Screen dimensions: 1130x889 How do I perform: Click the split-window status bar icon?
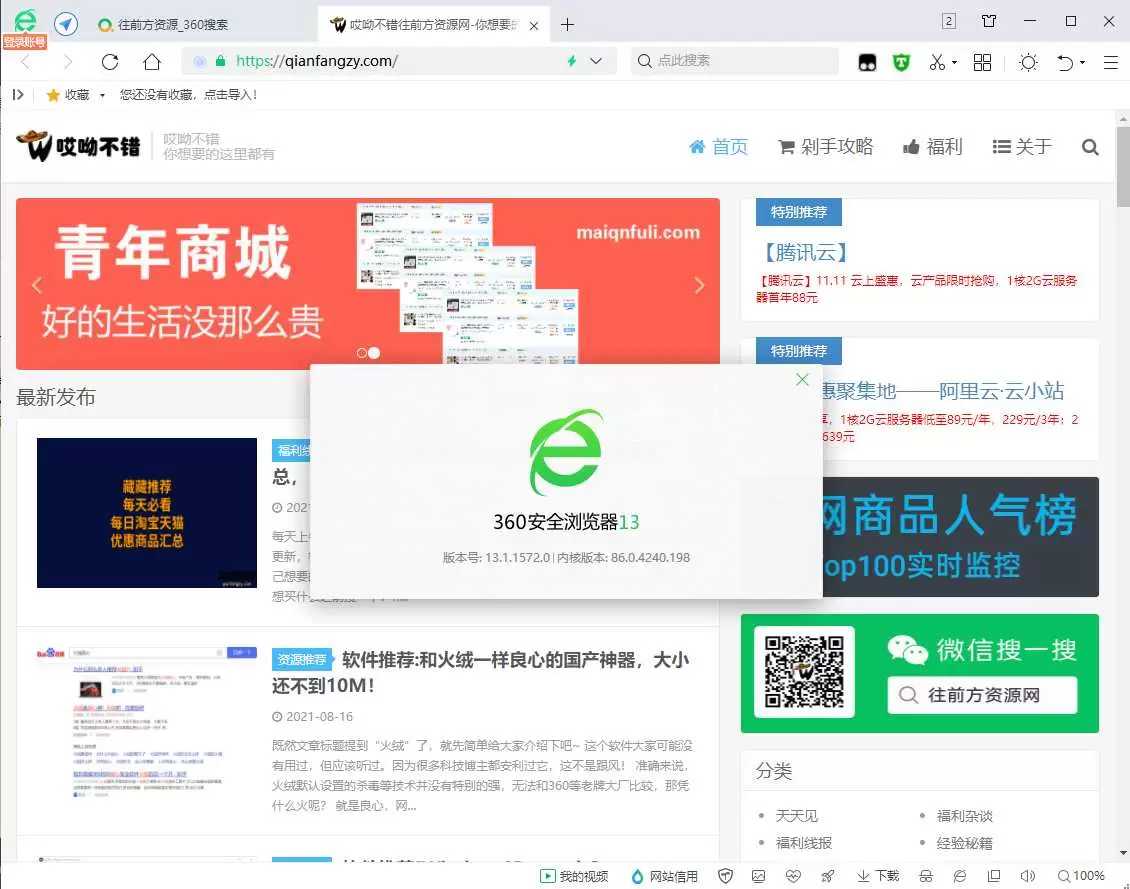coord(995,876)
